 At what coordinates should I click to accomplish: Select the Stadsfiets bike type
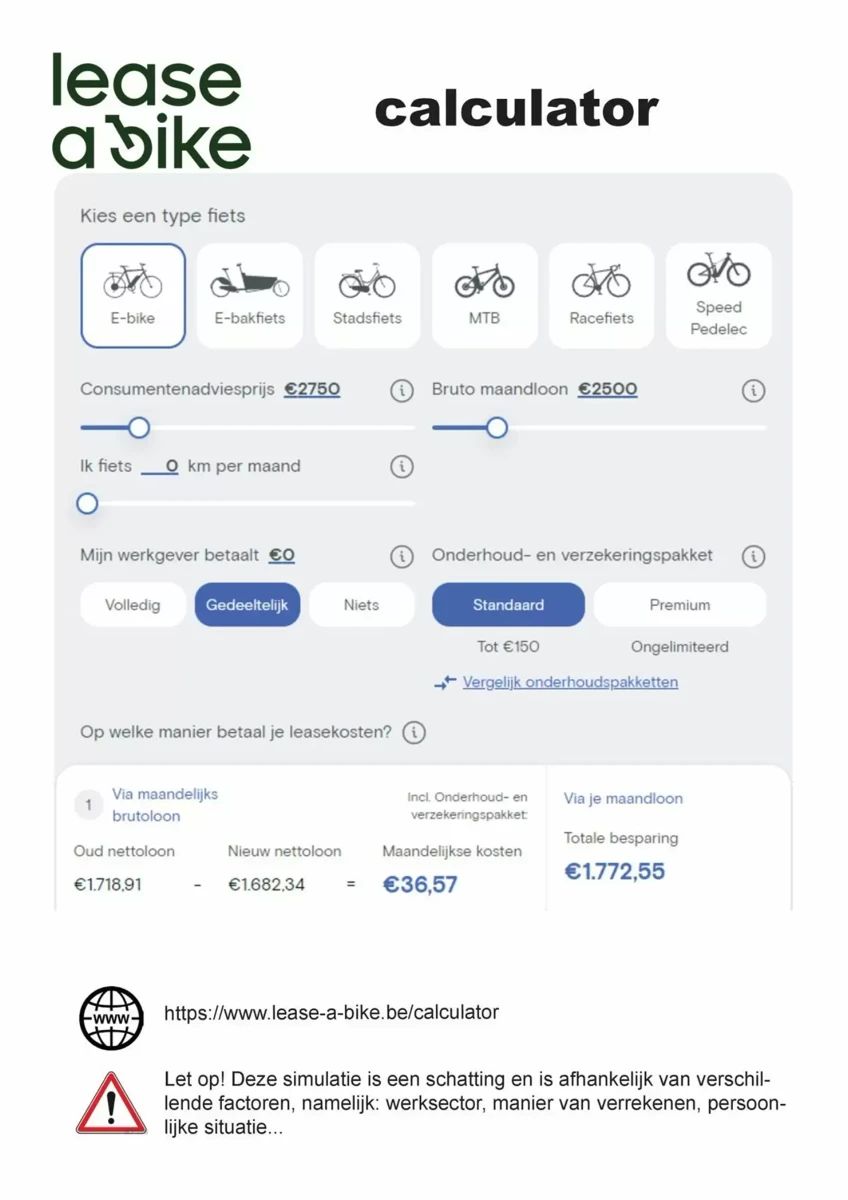point(367,296)
